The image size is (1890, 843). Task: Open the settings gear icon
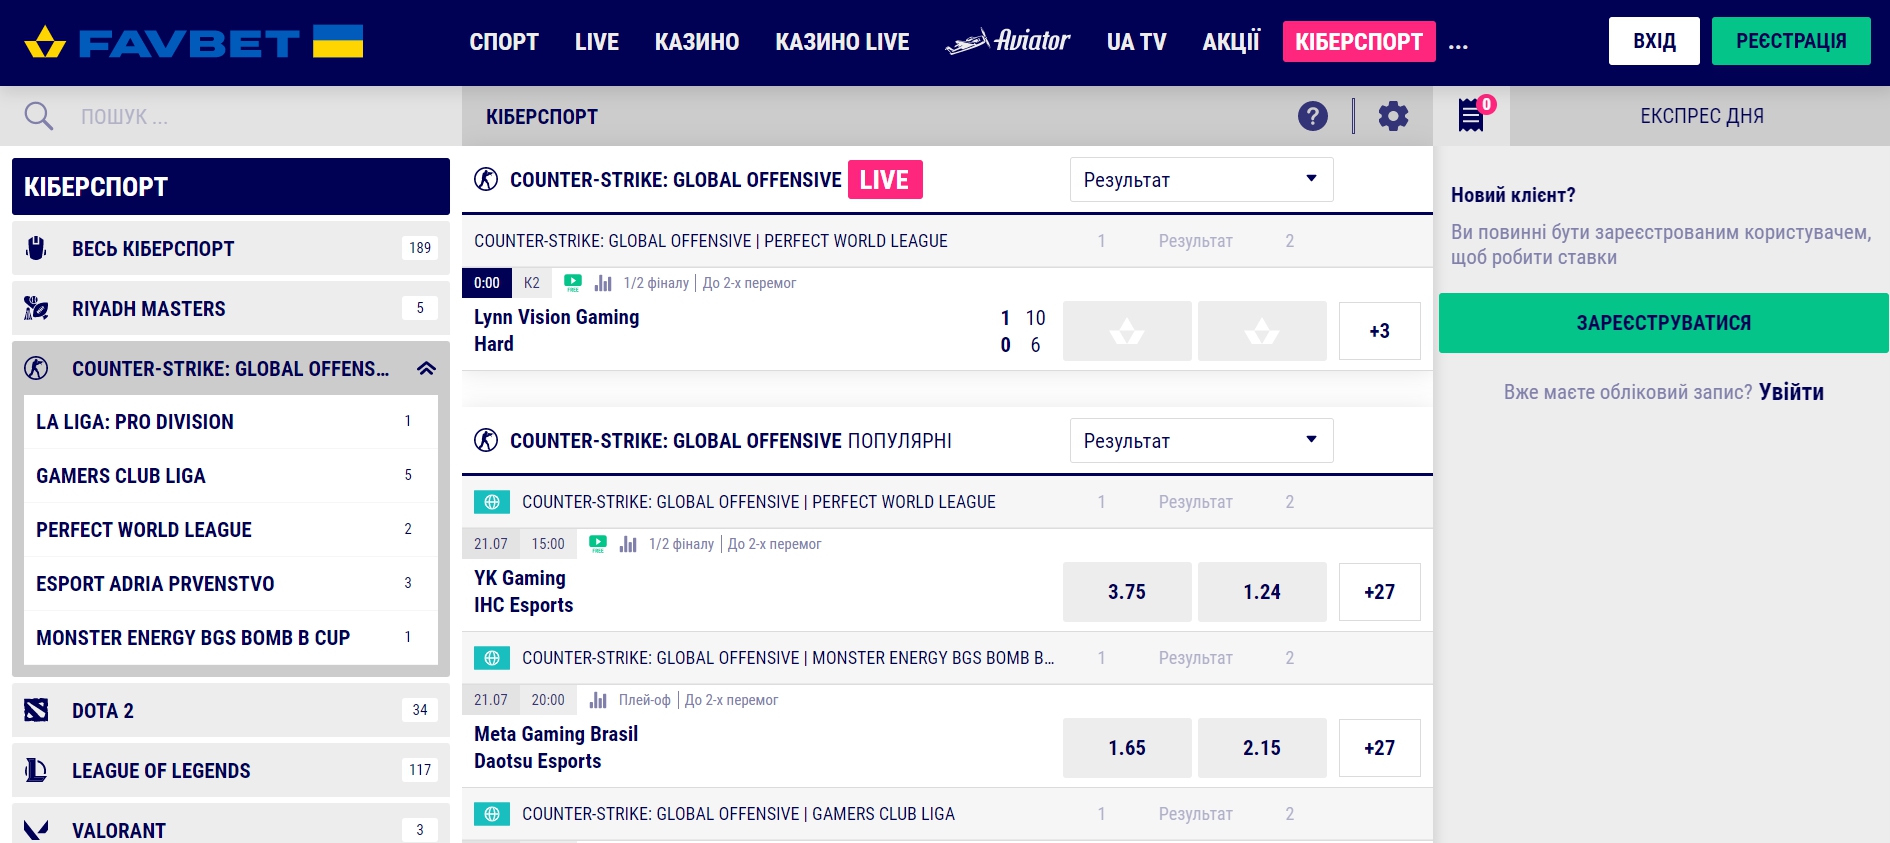1393,116
